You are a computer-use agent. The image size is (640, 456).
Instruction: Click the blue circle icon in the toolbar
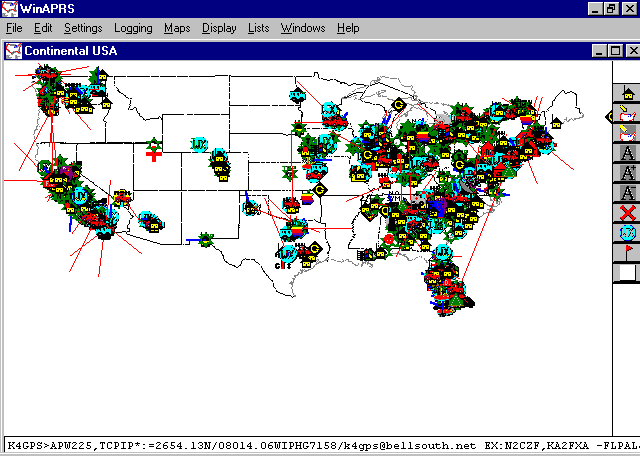626,233
